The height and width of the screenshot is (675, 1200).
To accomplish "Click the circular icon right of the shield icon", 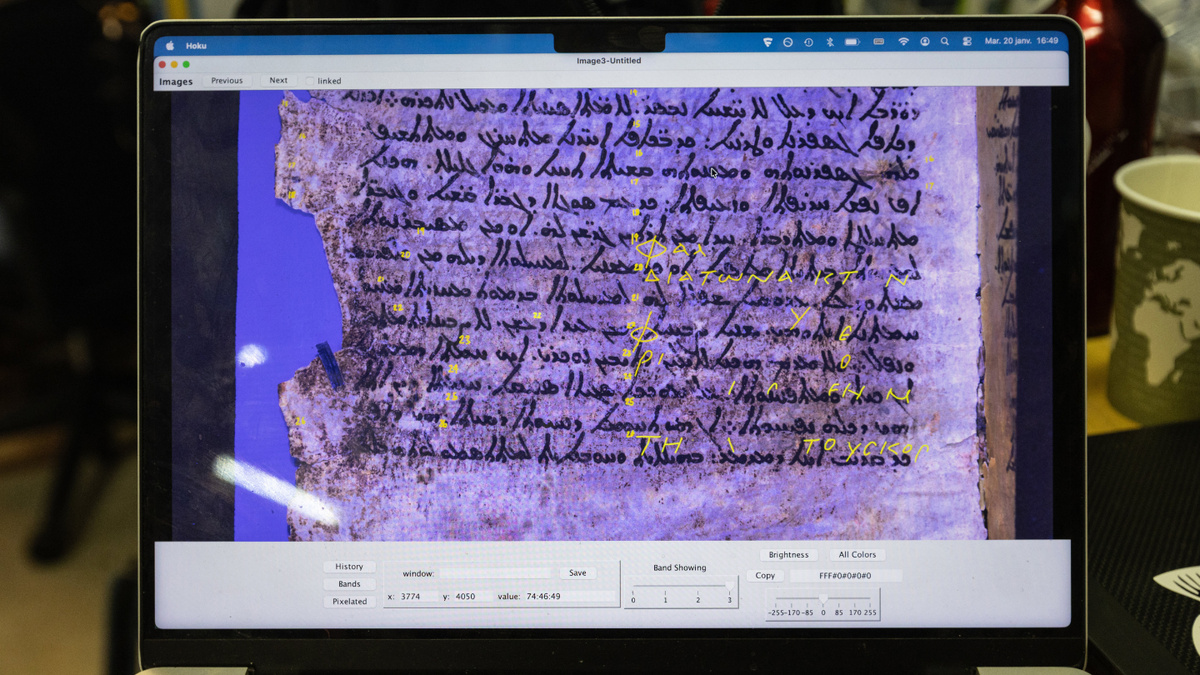I will 788,42.
